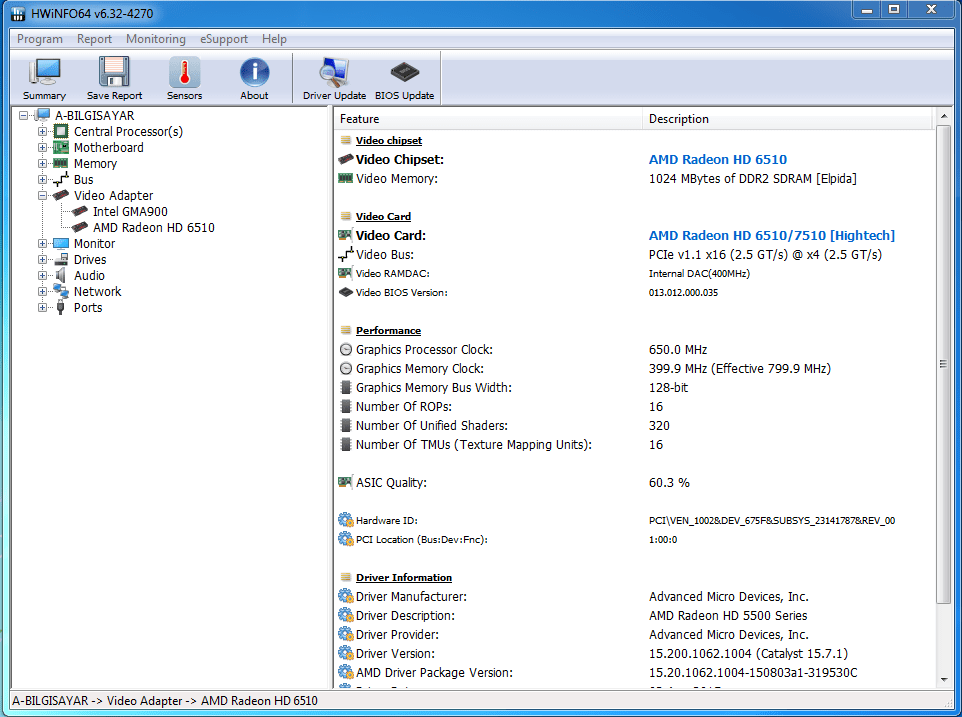
Task: Select Intel GMA900 in the tree
Action: click(x=130, y=212)
